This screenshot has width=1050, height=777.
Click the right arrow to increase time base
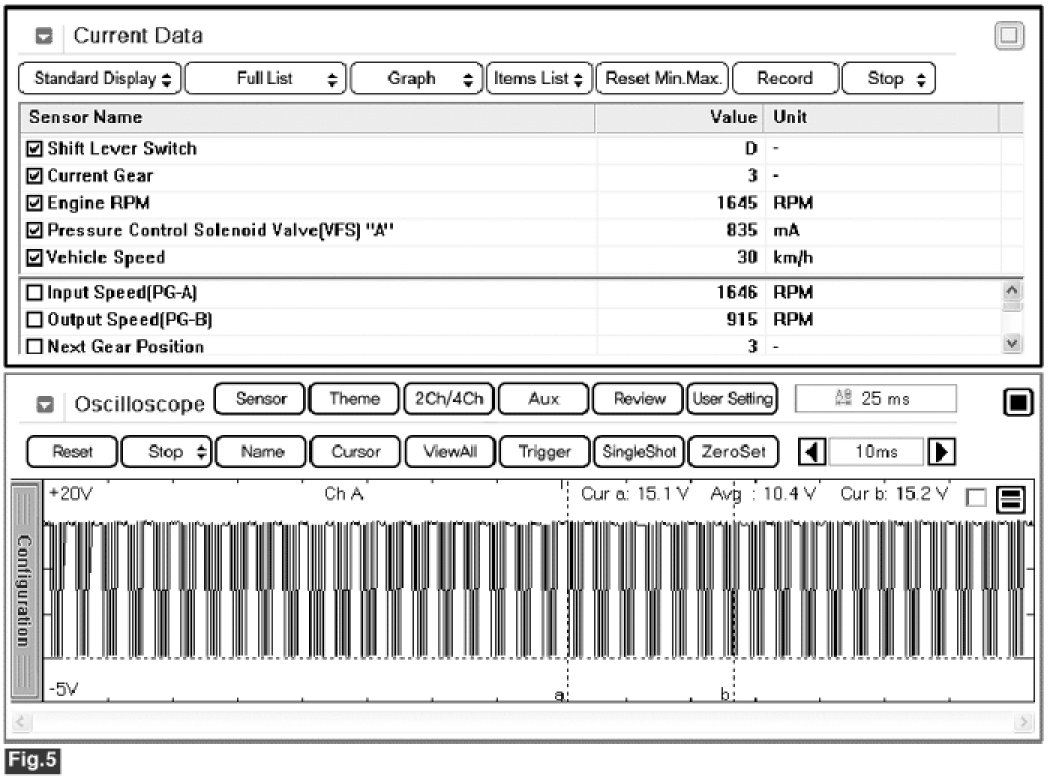point(940,452)
